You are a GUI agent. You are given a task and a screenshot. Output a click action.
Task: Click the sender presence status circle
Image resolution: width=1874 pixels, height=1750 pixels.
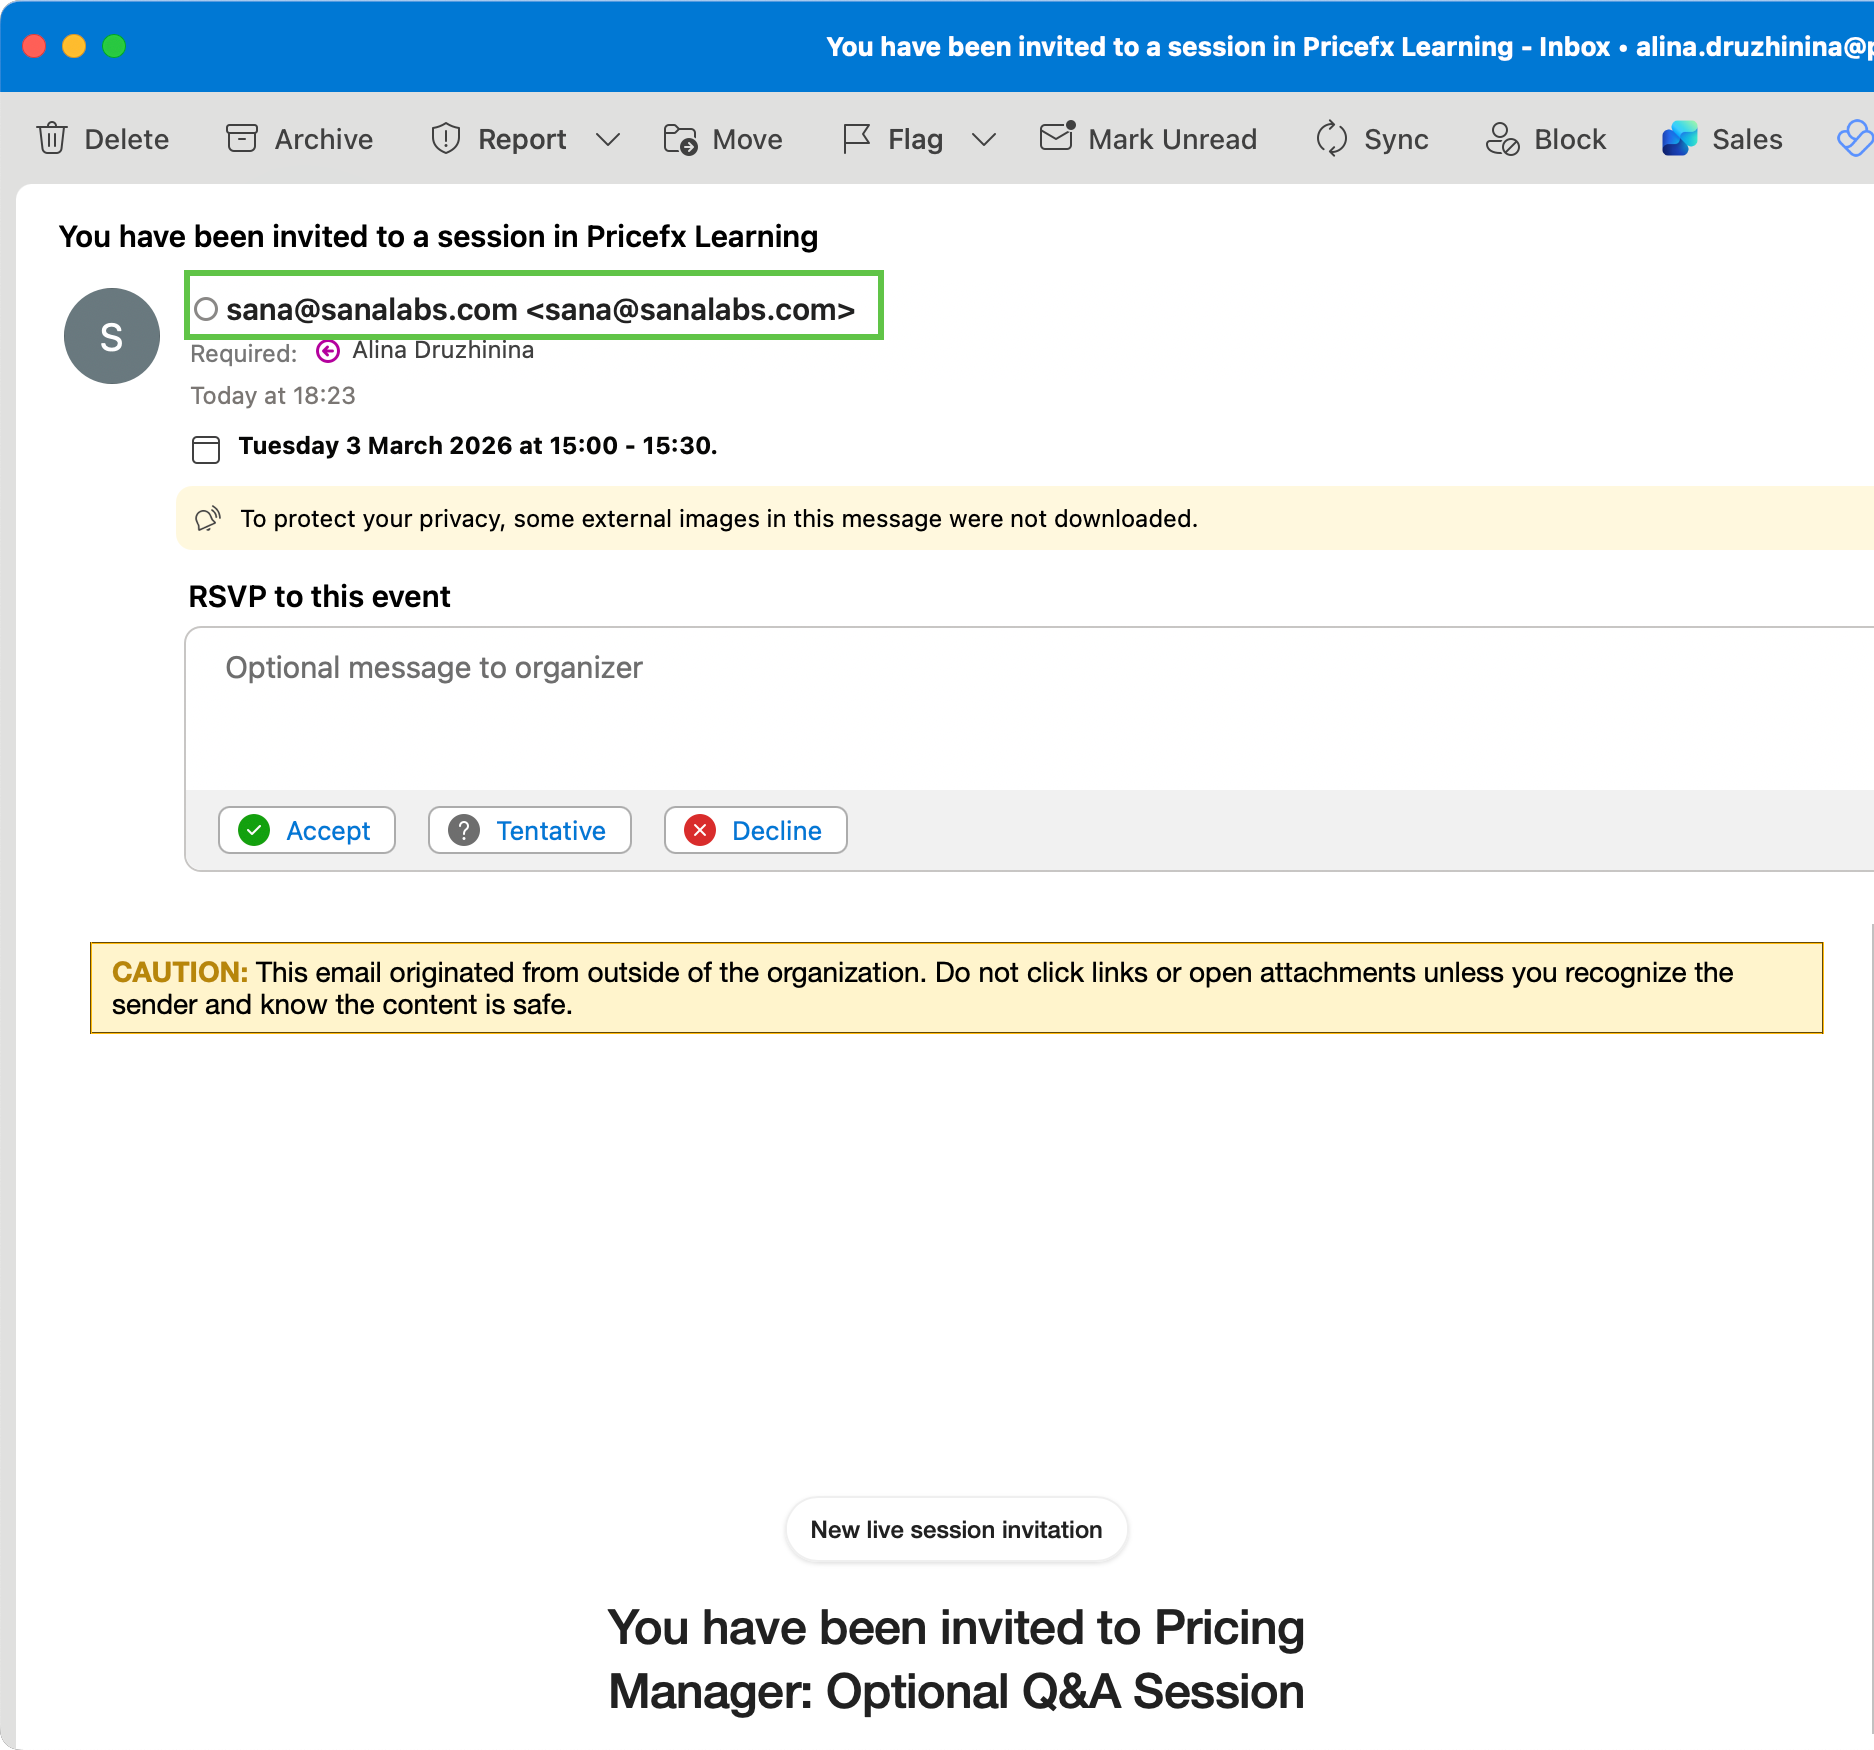pos(206,309)
